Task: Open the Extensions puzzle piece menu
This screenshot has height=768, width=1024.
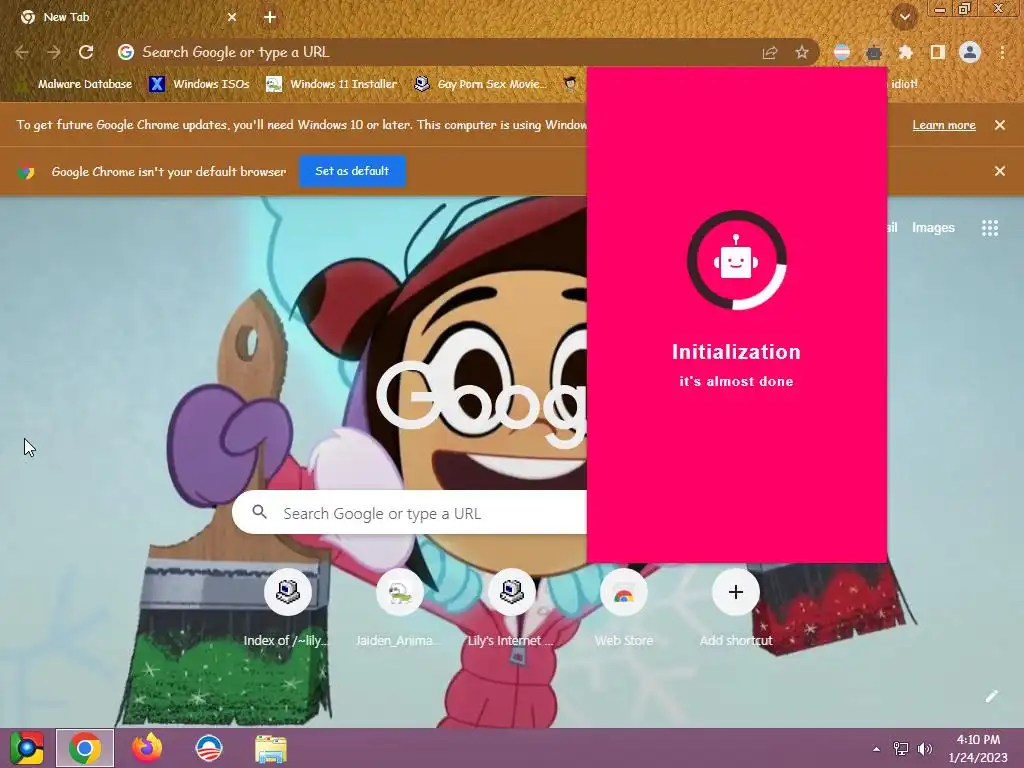Action: tap(906, 53)
